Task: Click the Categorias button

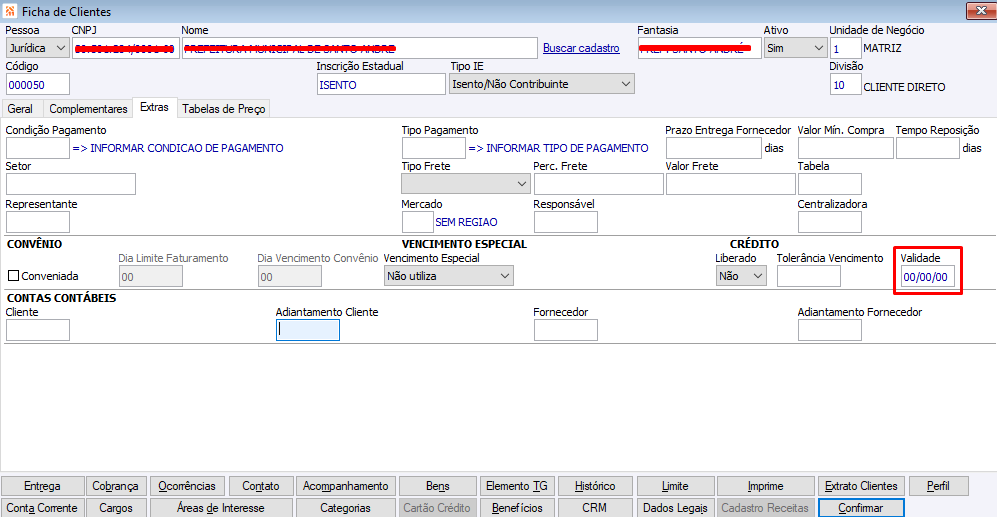Action: (x=346, y=507)
